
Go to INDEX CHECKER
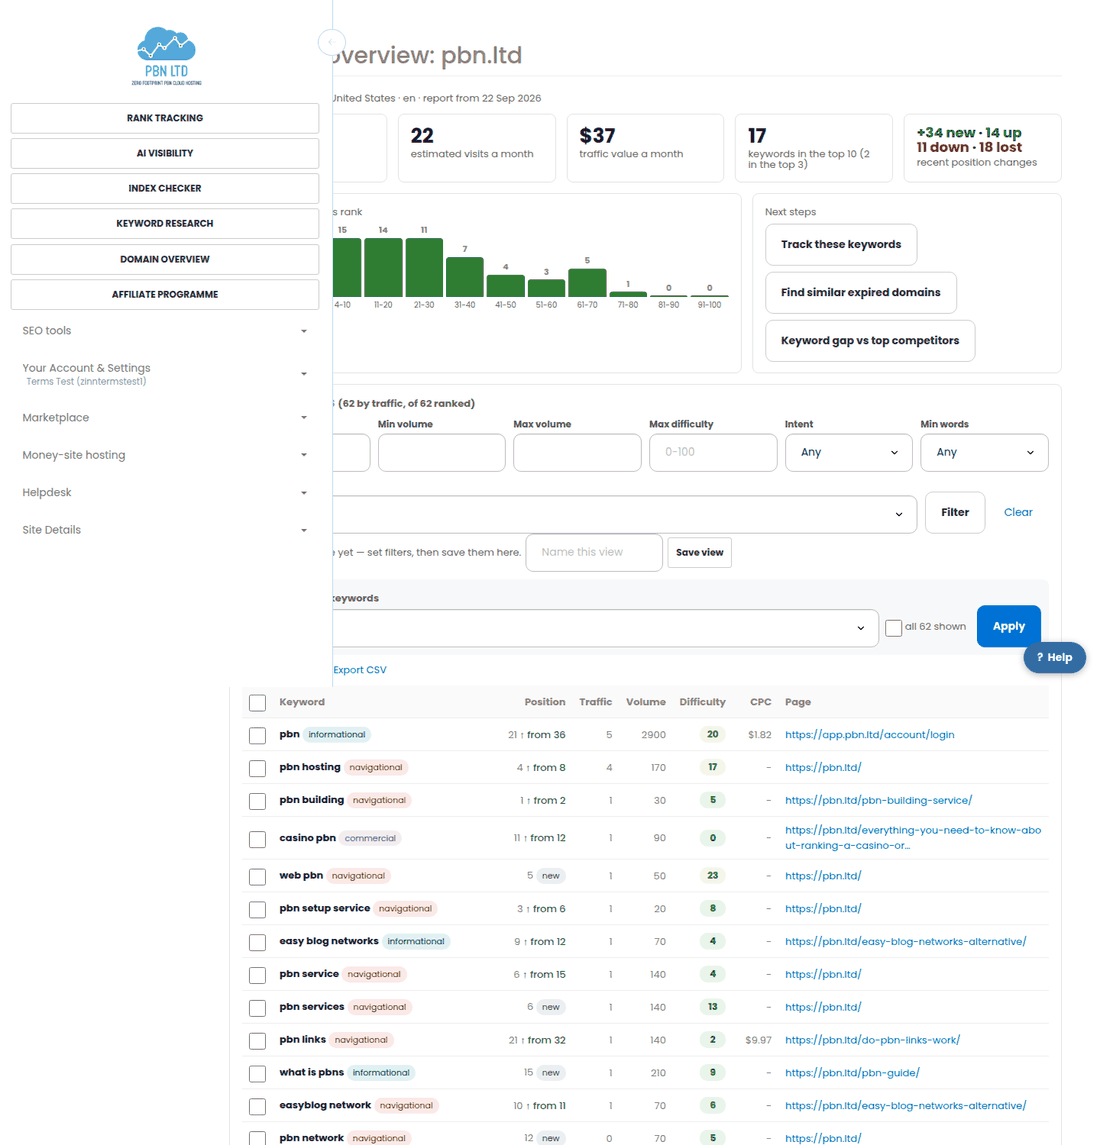coord(165,188)
